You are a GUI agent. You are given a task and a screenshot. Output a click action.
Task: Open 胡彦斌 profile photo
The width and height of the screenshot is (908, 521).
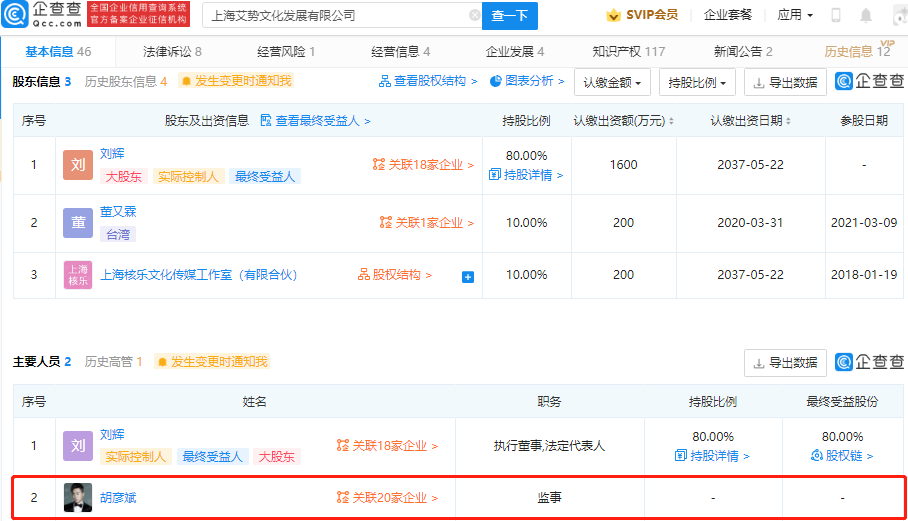point(78,497)
